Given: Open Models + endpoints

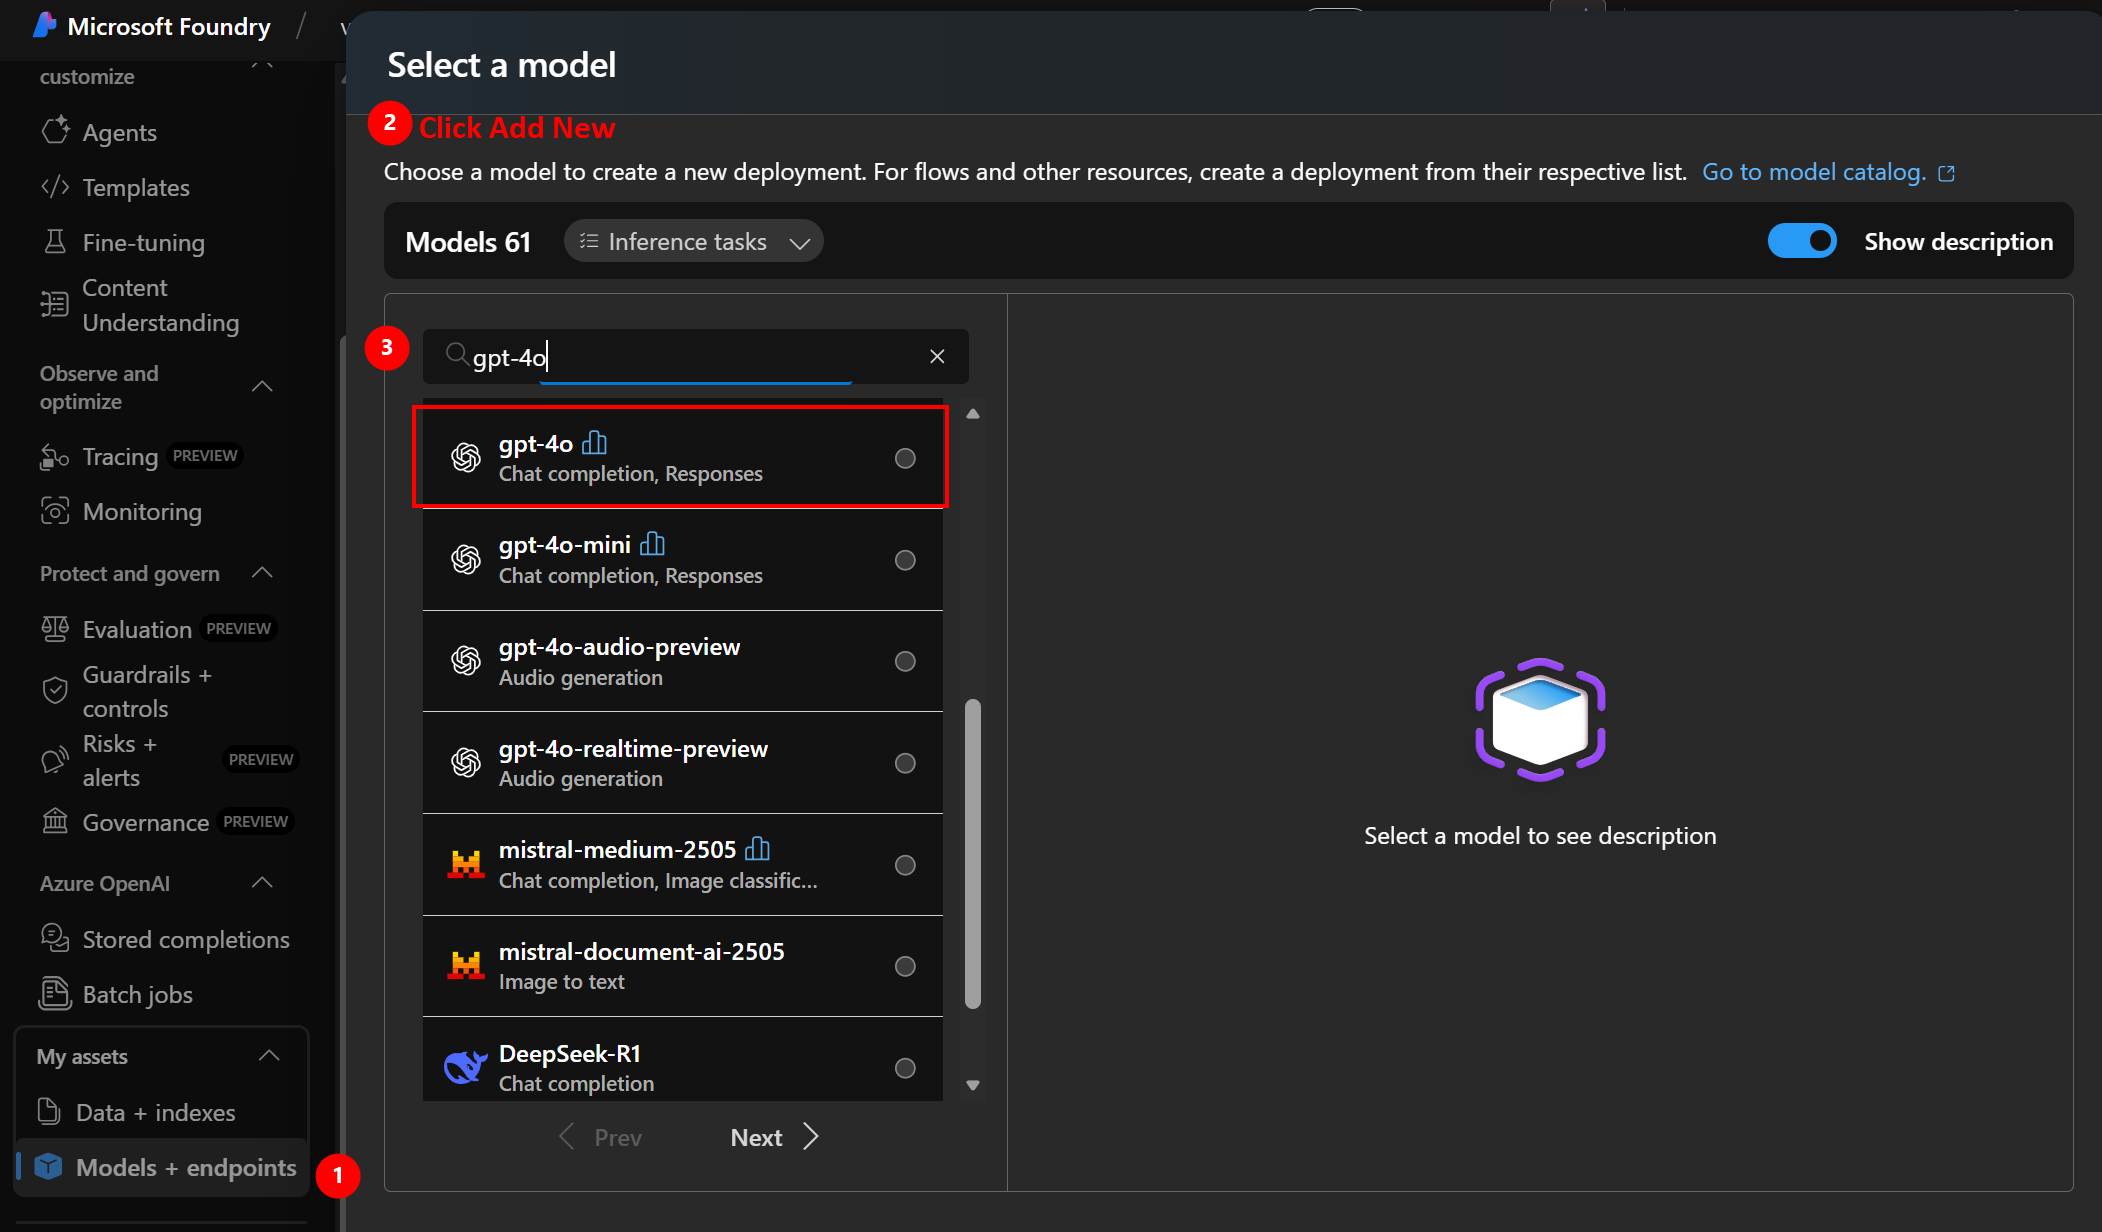Looking at the screenshot, I should coord(186,1167).
